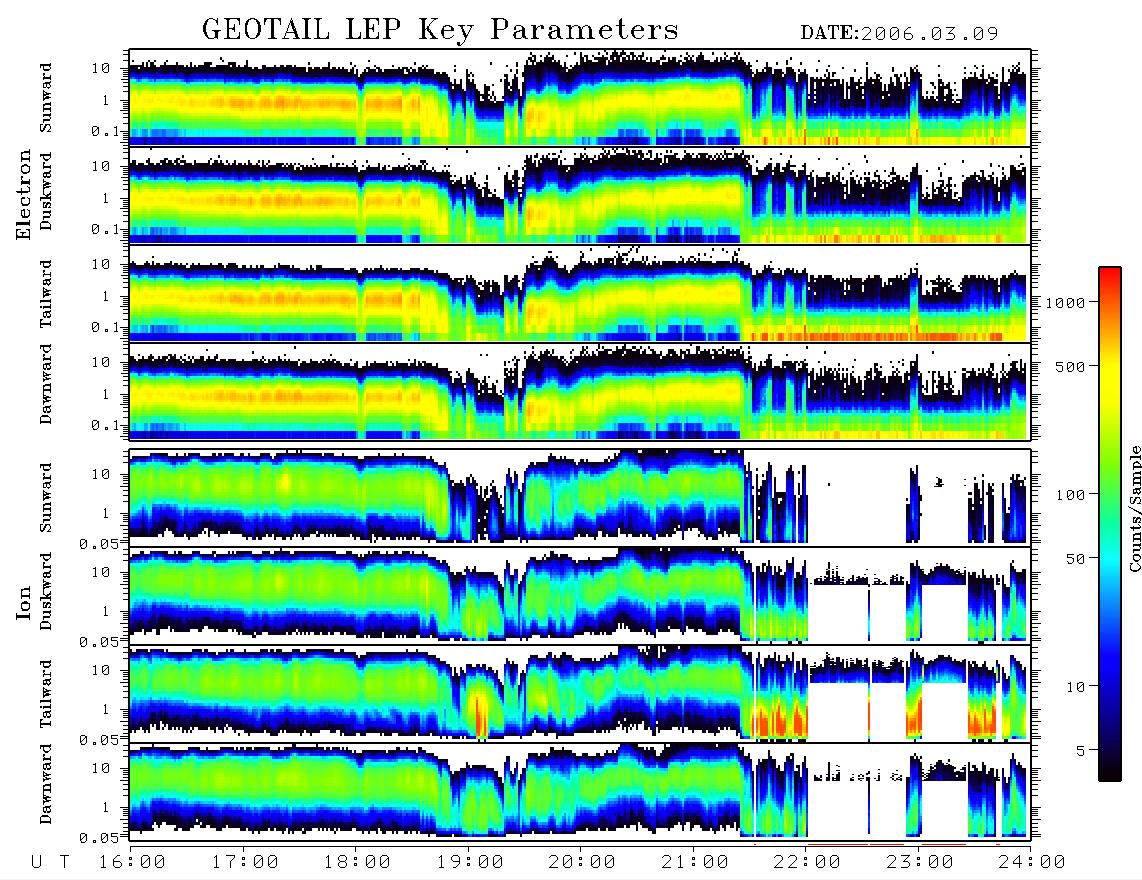This screenshot has height=880, width=1142.
Task: Click the green middle of the color bar
Action: coord(1109,466)
